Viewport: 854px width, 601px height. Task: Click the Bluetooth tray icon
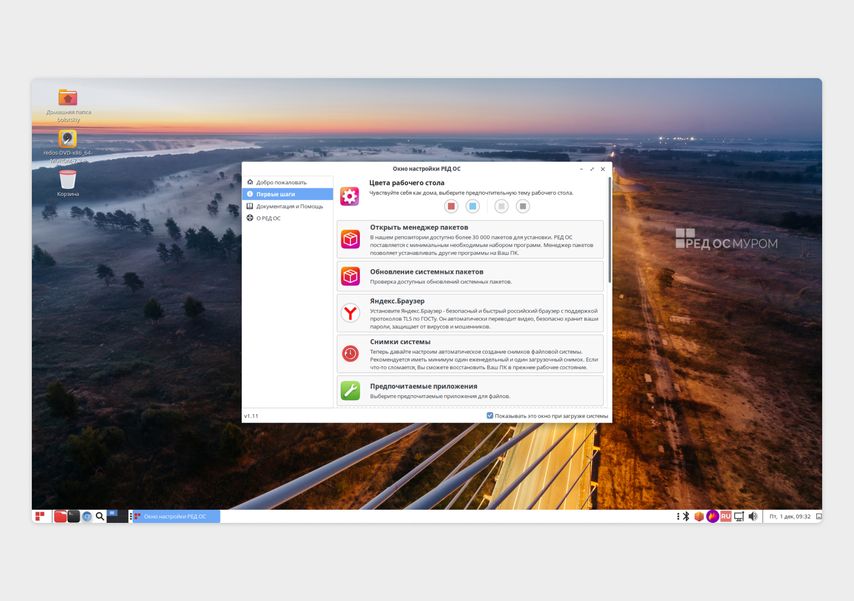tap(686, 516)
